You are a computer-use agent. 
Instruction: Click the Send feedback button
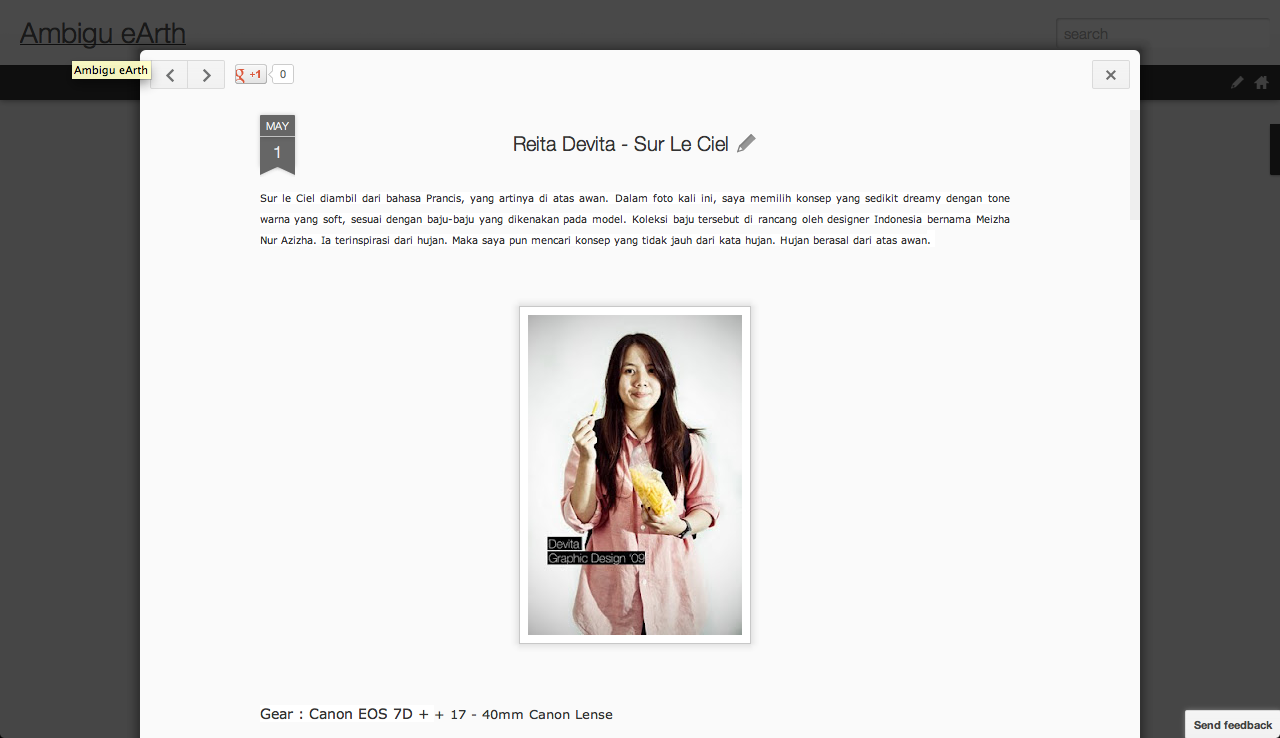(1233, 725)
